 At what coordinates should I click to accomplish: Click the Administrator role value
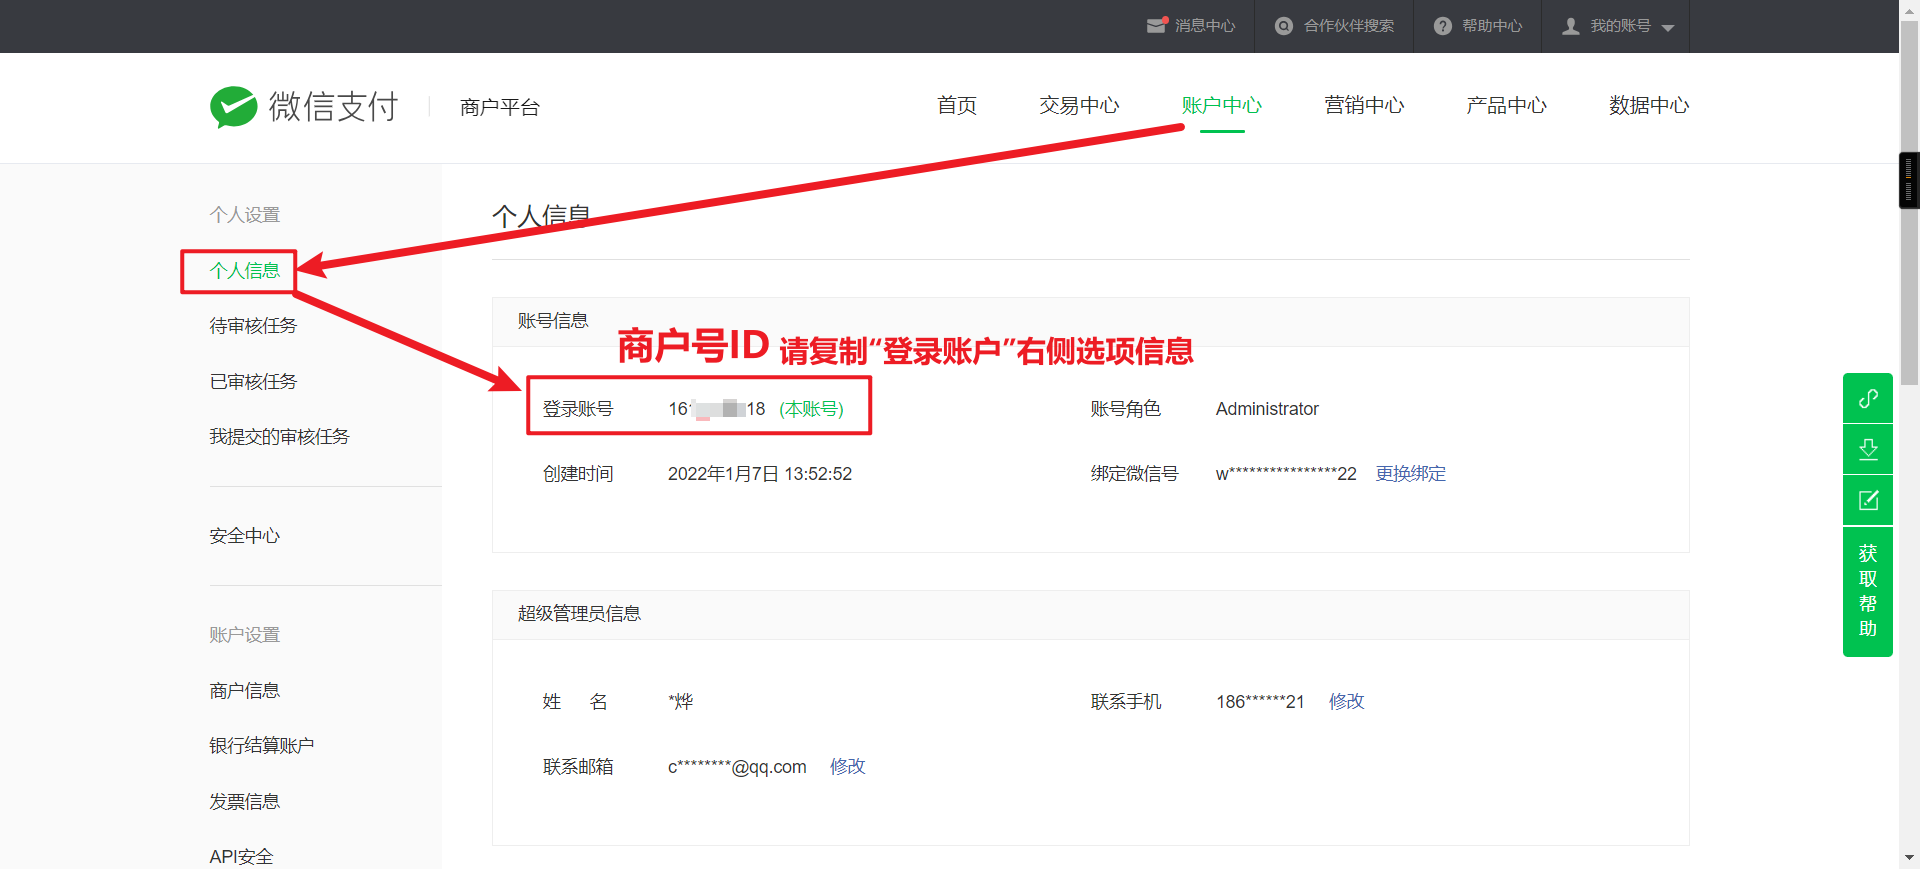pos(1267,409)
